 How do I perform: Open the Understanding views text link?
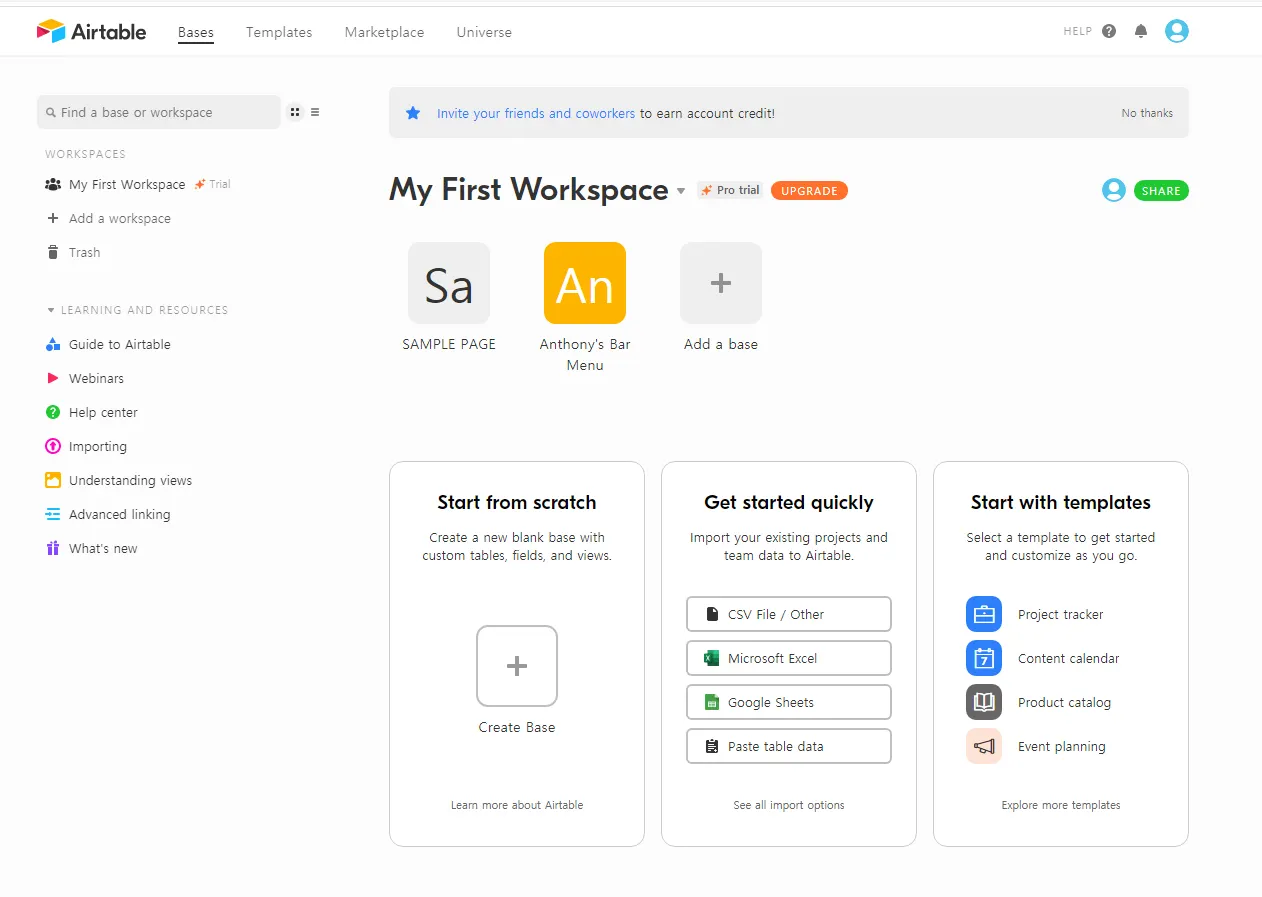coord(130,480)
